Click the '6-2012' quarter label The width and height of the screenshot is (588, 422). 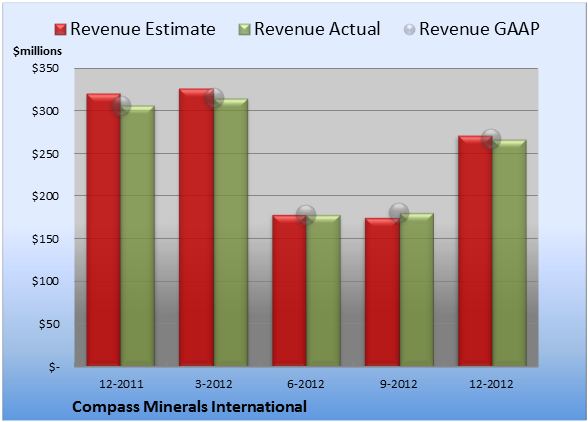(306, 384)
